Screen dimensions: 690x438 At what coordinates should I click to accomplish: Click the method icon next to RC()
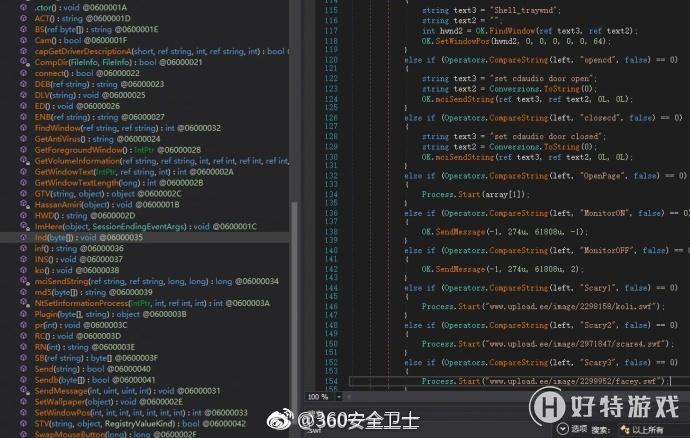tap(23, 336)
